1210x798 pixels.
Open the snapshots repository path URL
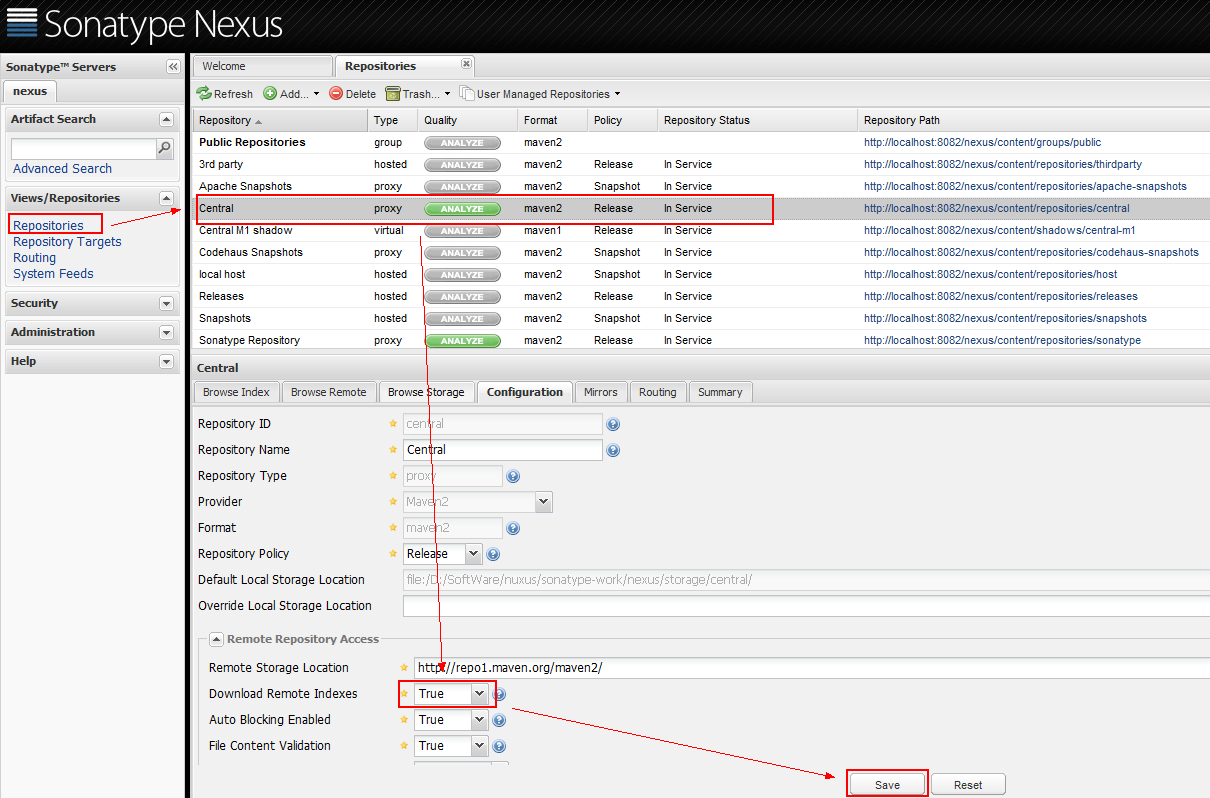(x=1005, y=318)
